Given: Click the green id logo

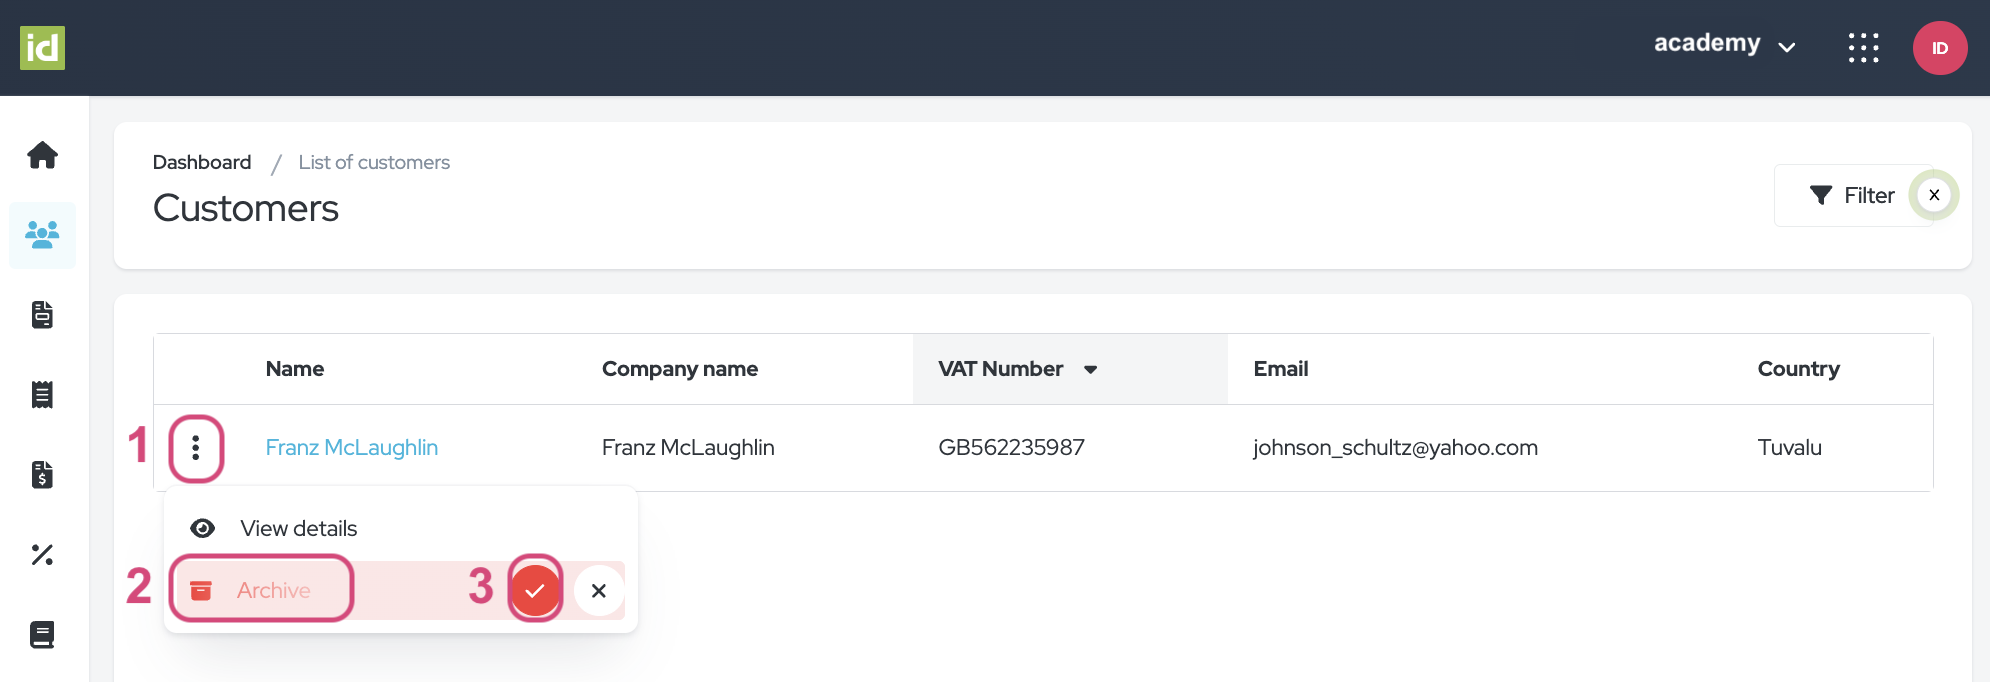Looking at the screenshot, I should [x=42, y=48].
